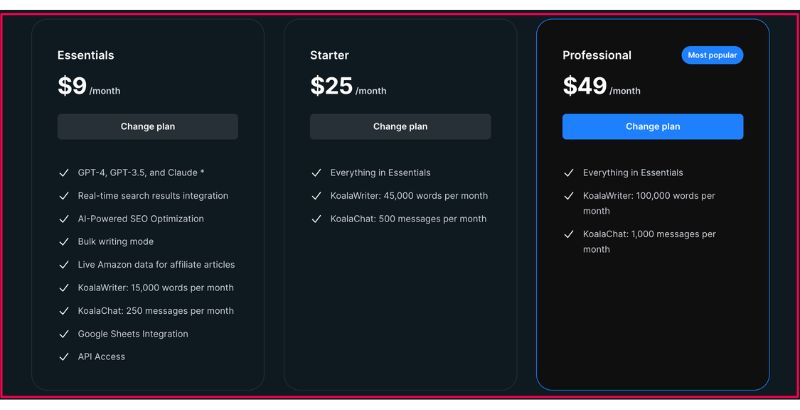Click checkmark beside GPT-4, GPT-3.5, and Claude
This screenshot has width=800, height=410.
pyautogui.click(x=64, y=173)
